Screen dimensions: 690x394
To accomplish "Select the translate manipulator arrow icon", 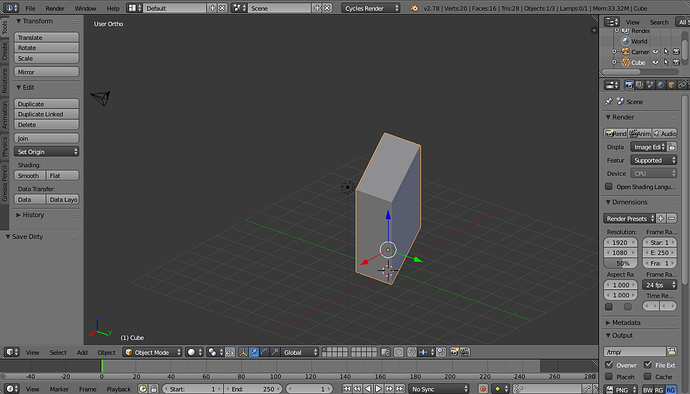I will (254, 352).
